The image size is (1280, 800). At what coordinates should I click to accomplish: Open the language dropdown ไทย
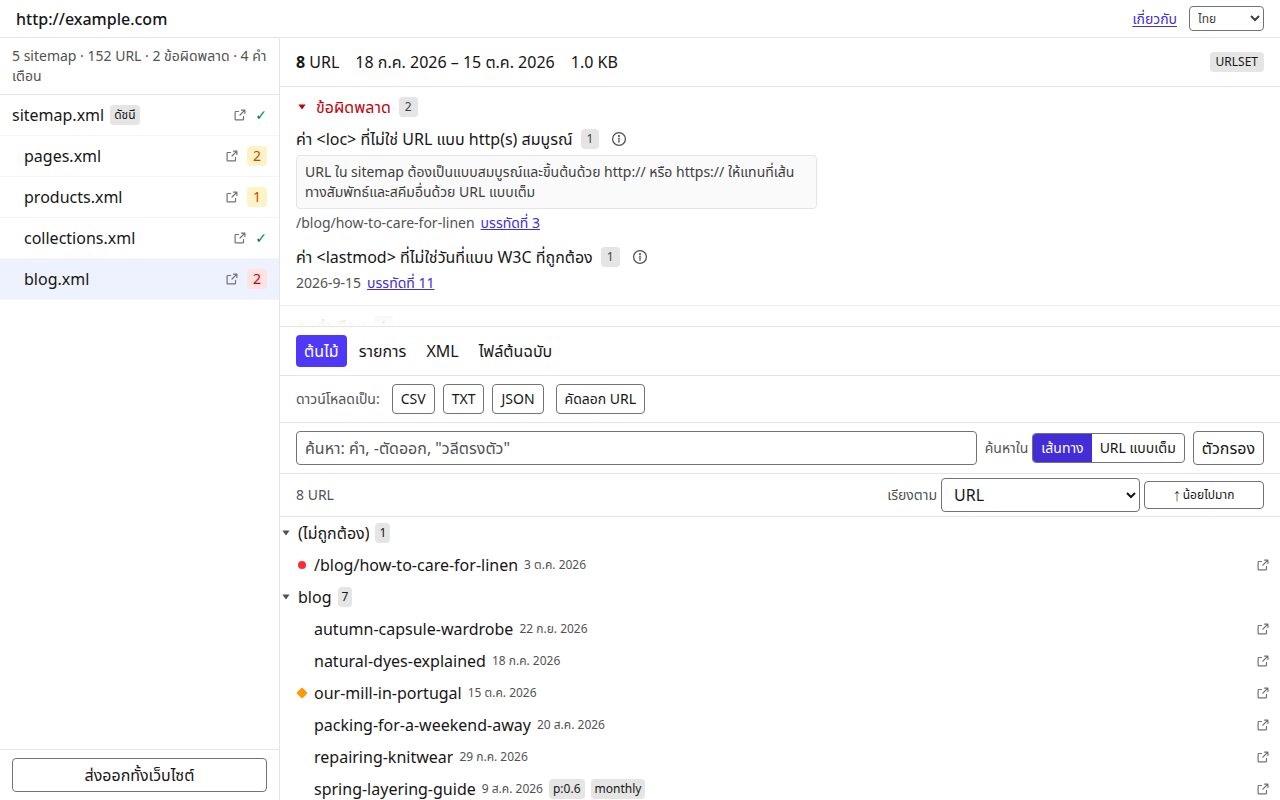(x=1226, y=19)
